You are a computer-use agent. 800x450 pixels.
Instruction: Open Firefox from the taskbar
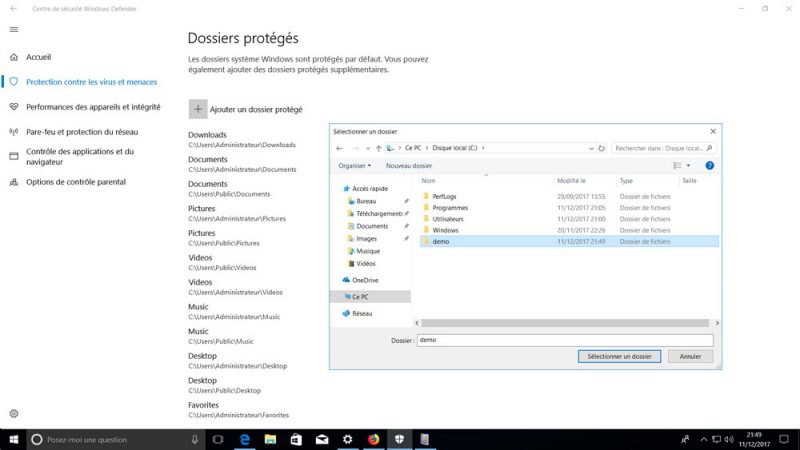(x=373, y=439)
